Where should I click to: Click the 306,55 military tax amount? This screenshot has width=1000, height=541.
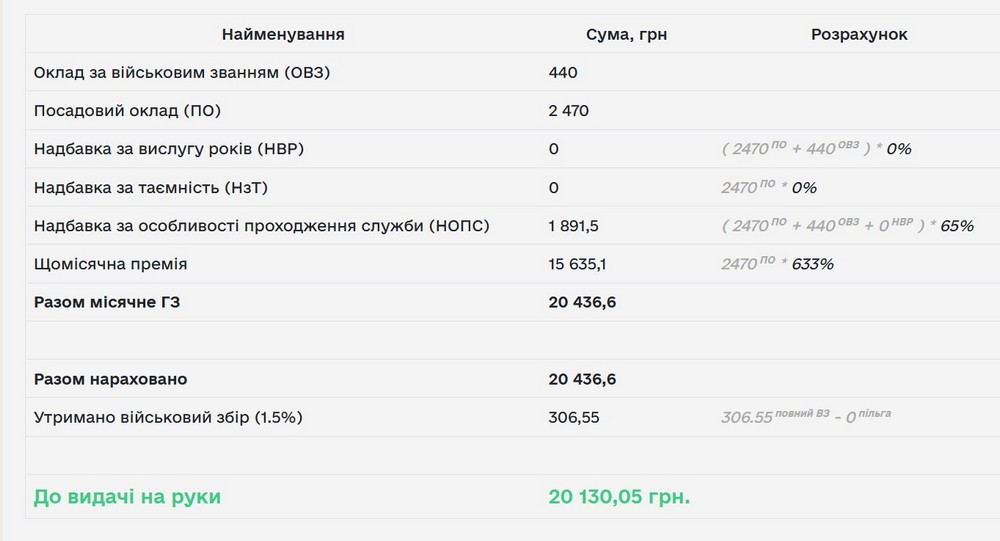pos(574,417)
